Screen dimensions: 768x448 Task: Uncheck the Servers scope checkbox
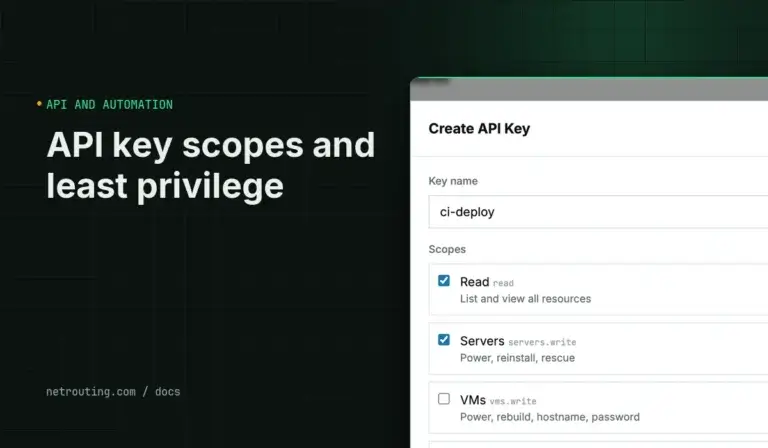pos(444,339)
